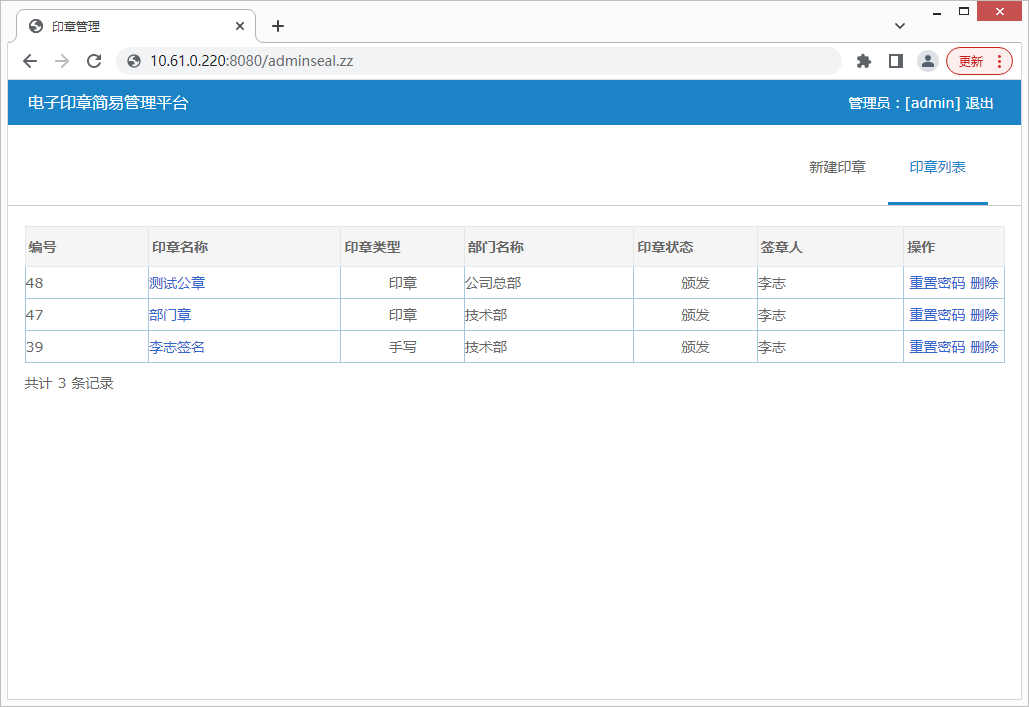Log out using the 退出 link

979,103
